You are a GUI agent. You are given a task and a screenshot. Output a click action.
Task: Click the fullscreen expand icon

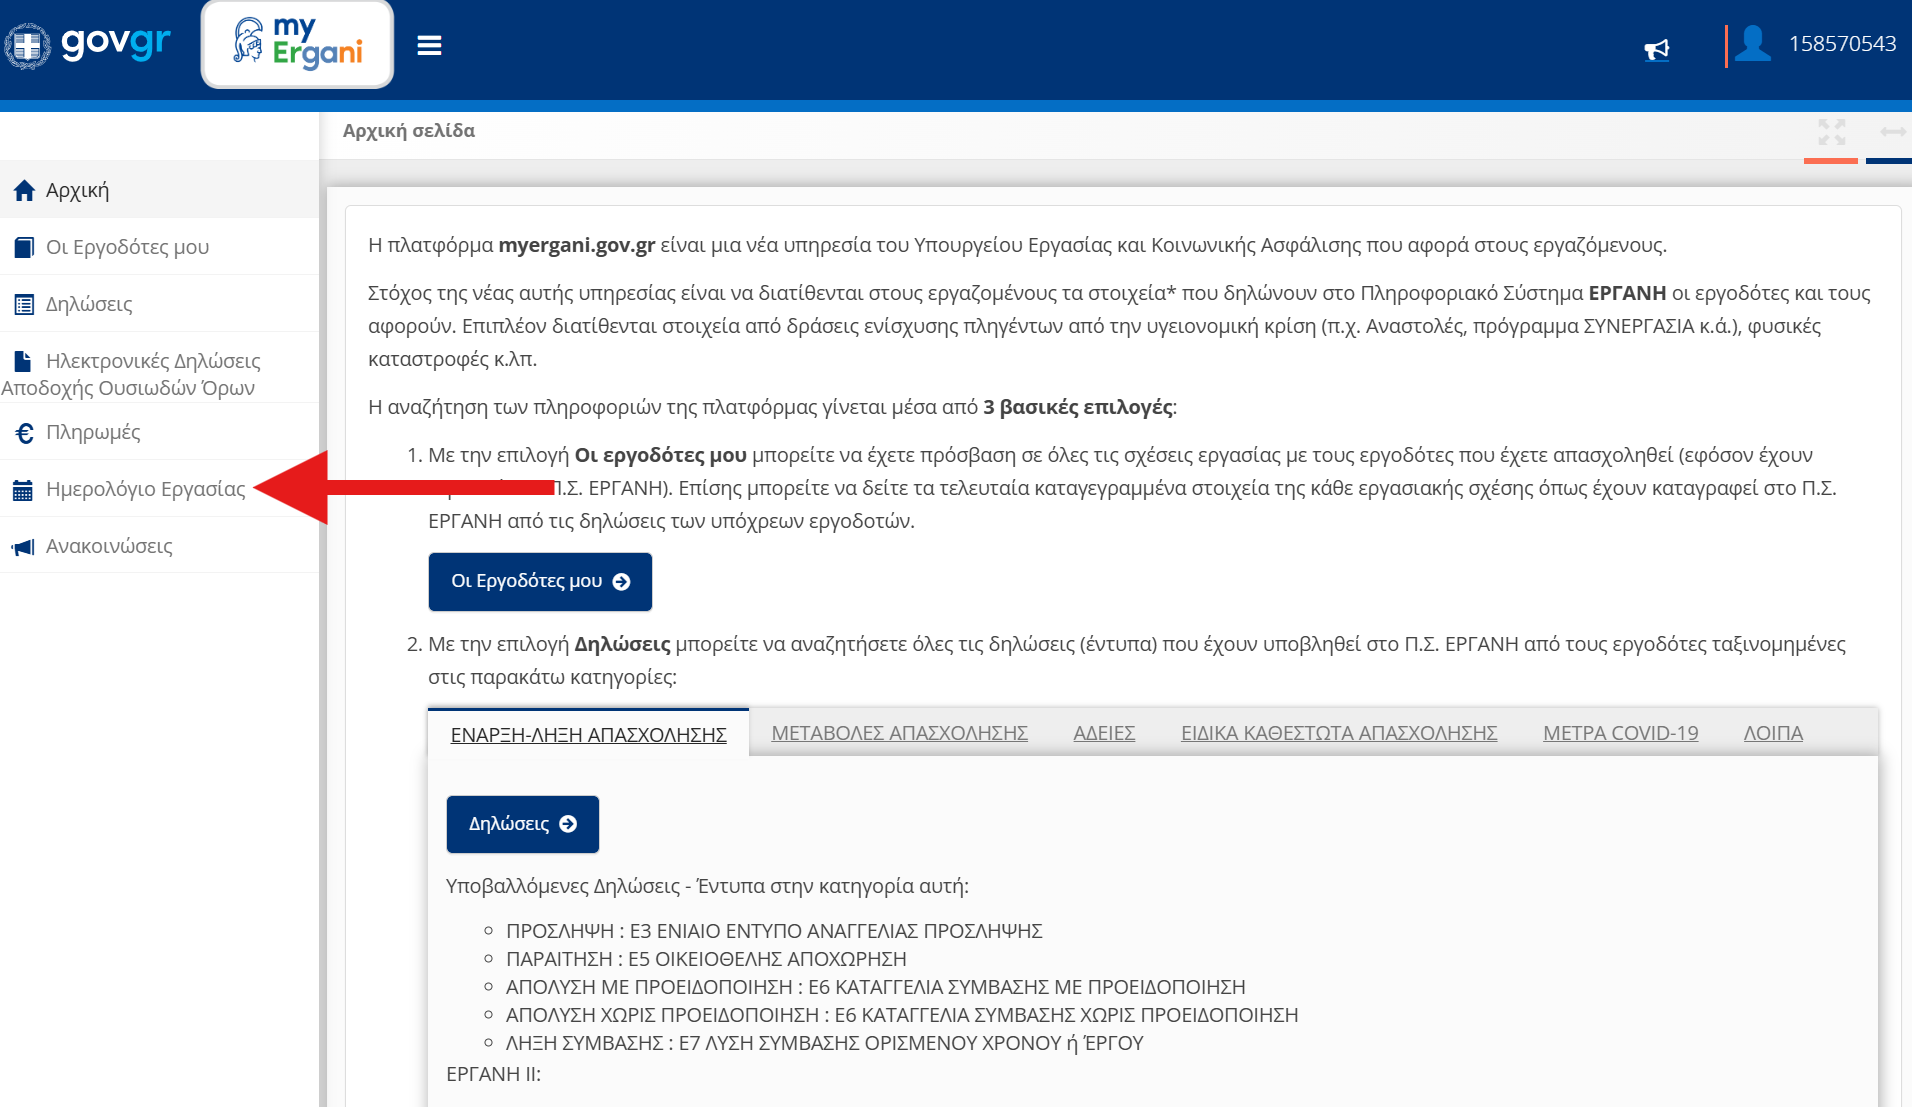point(1831,132)
